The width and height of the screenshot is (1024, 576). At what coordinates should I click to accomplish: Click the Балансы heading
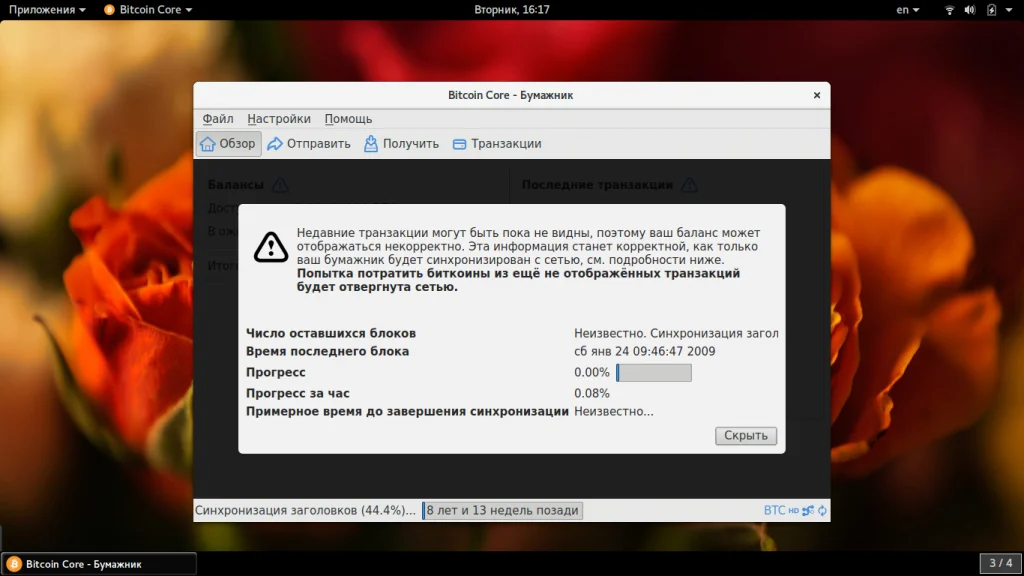pos(236,185)
